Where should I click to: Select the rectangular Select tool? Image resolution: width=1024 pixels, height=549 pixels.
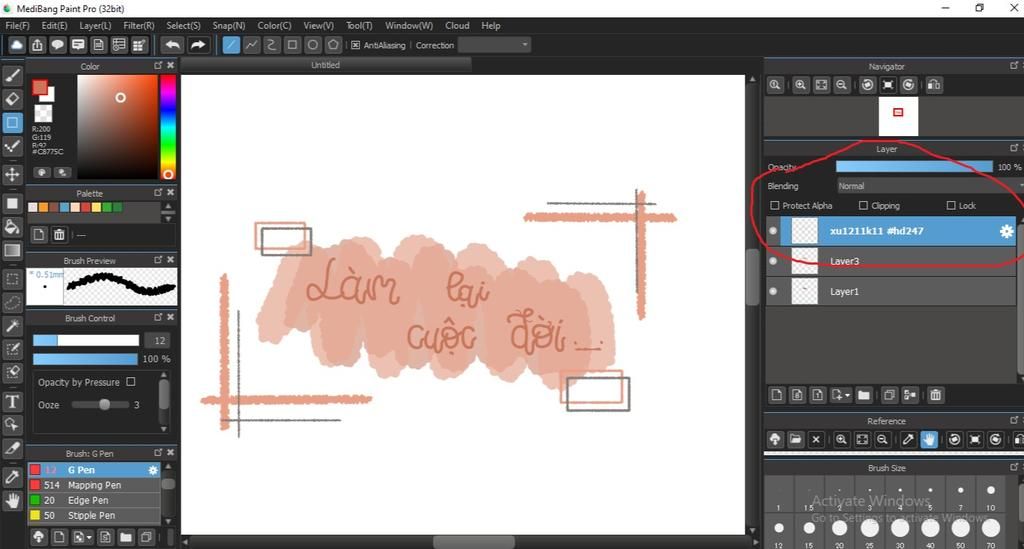pos(12,280)
